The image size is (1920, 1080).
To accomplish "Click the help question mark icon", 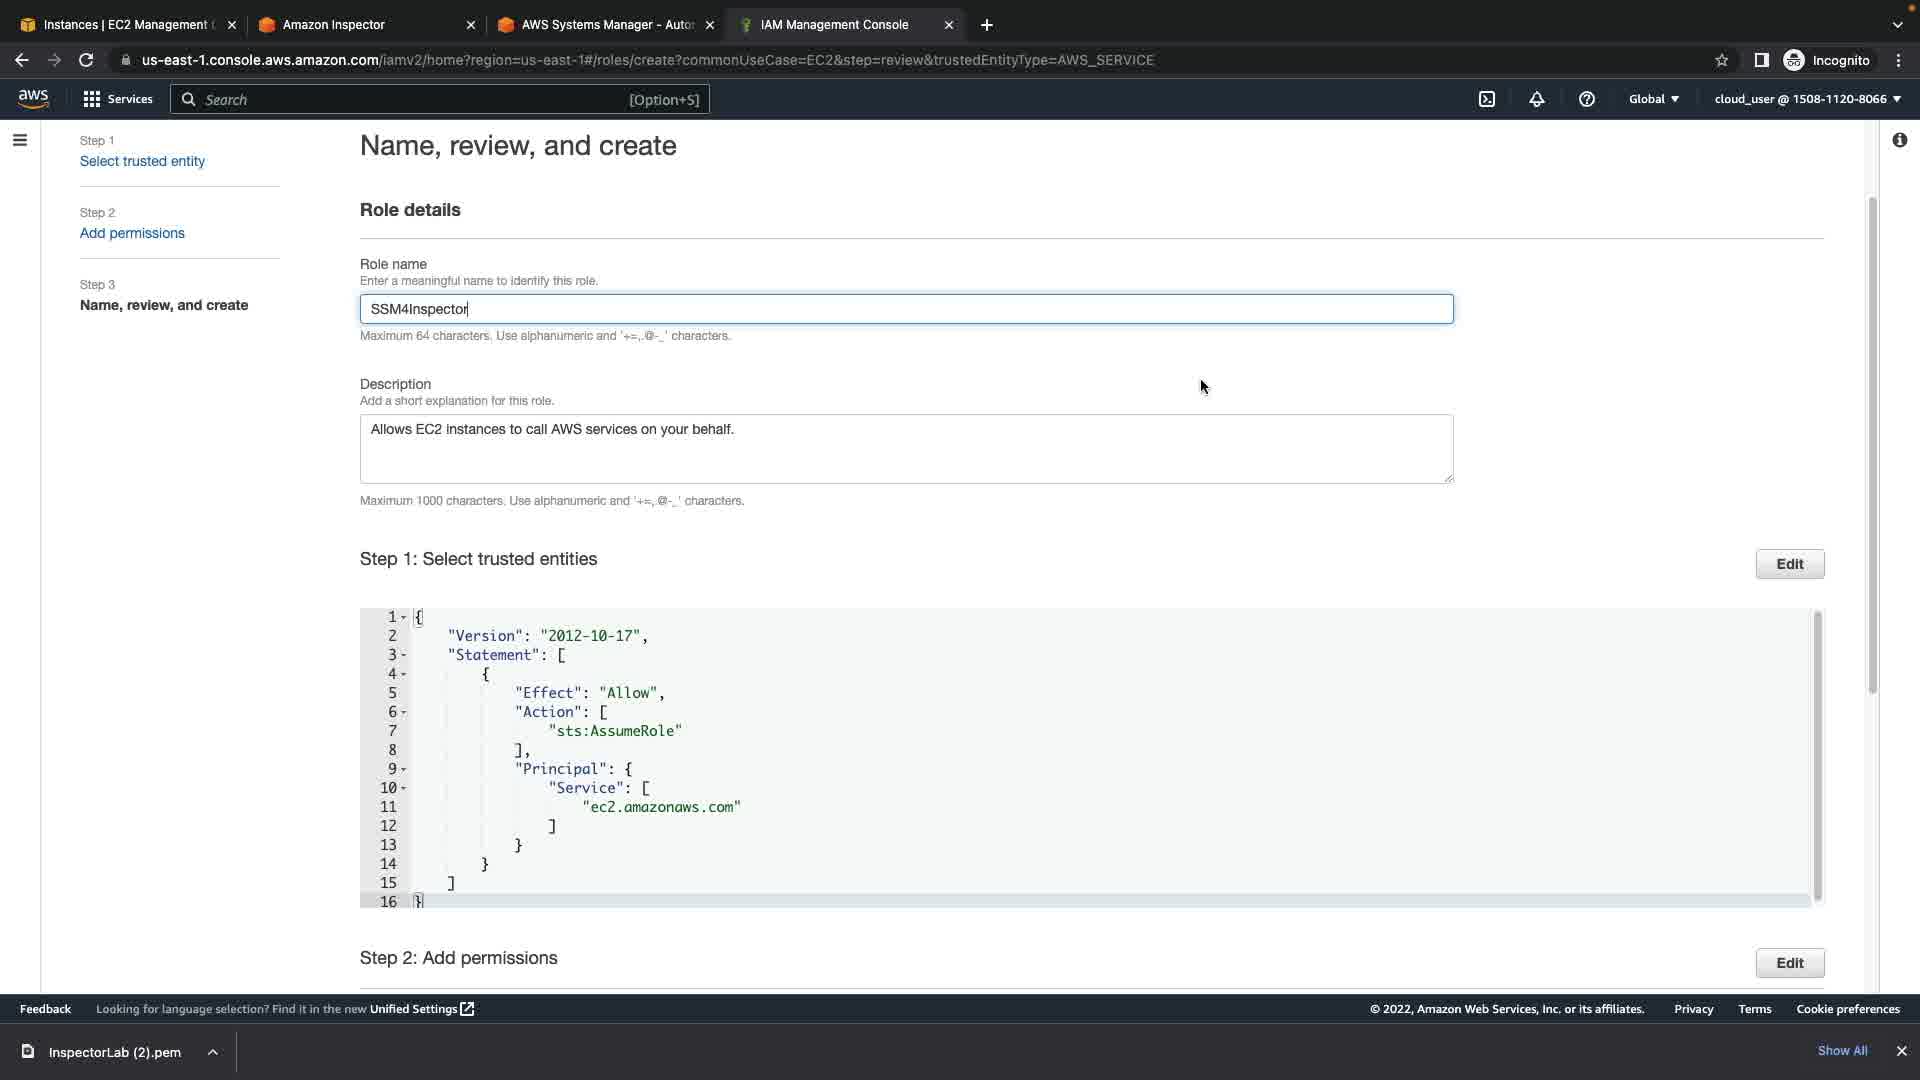I will point(1587,99).
